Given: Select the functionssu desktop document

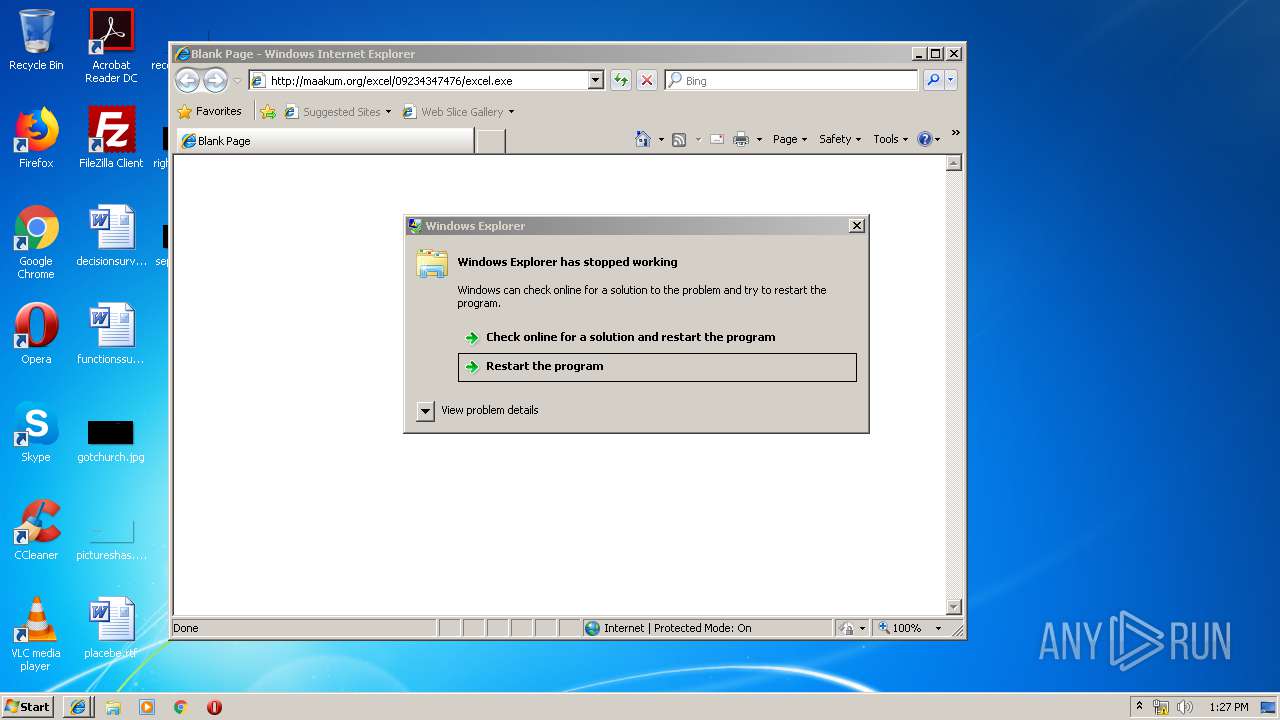Looking at the screenshot, I should 111,334.
